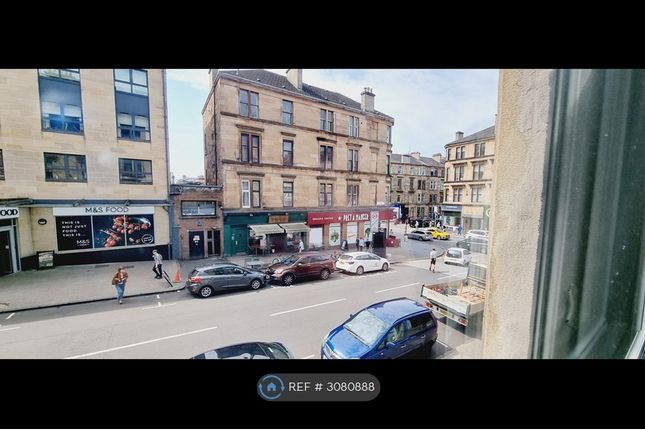The height and width of the screenshot is (430, 645).
Task: Click the REF # 3080888 text
Action: click(332, 387)
